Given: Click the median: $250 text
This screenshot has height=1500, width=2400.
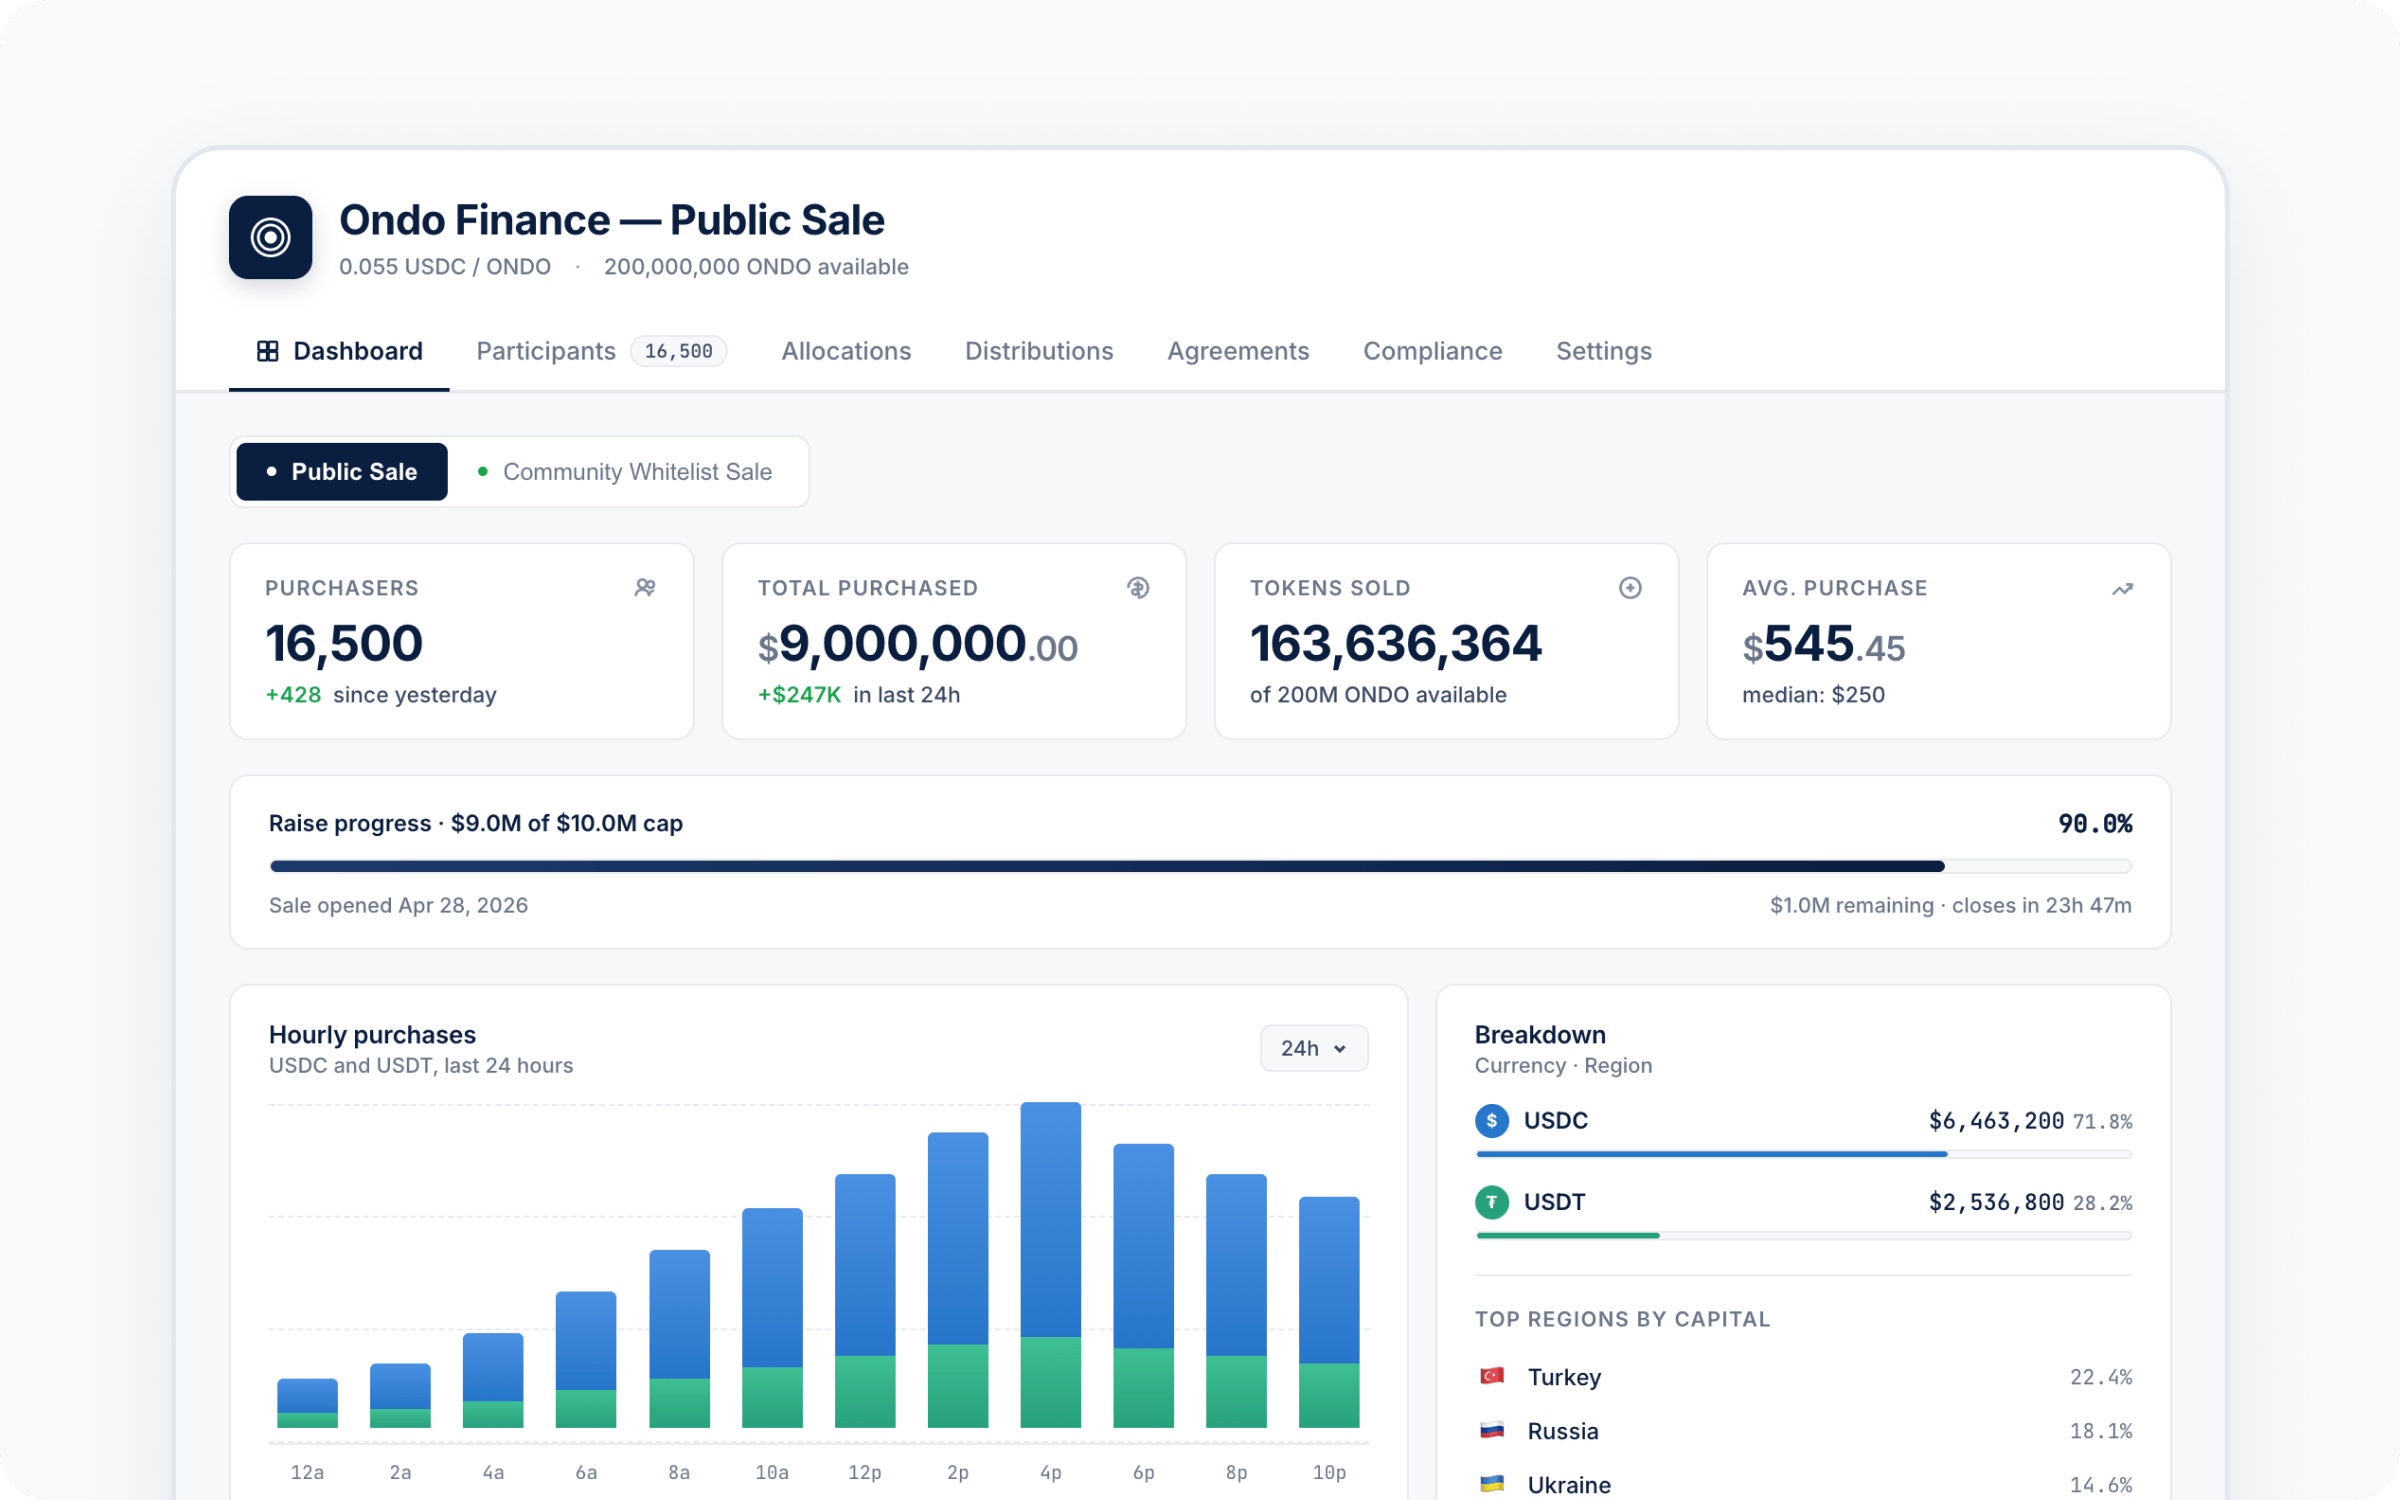Looking at the screenshot, I should pyautogui.click(x=1813, y=694).
